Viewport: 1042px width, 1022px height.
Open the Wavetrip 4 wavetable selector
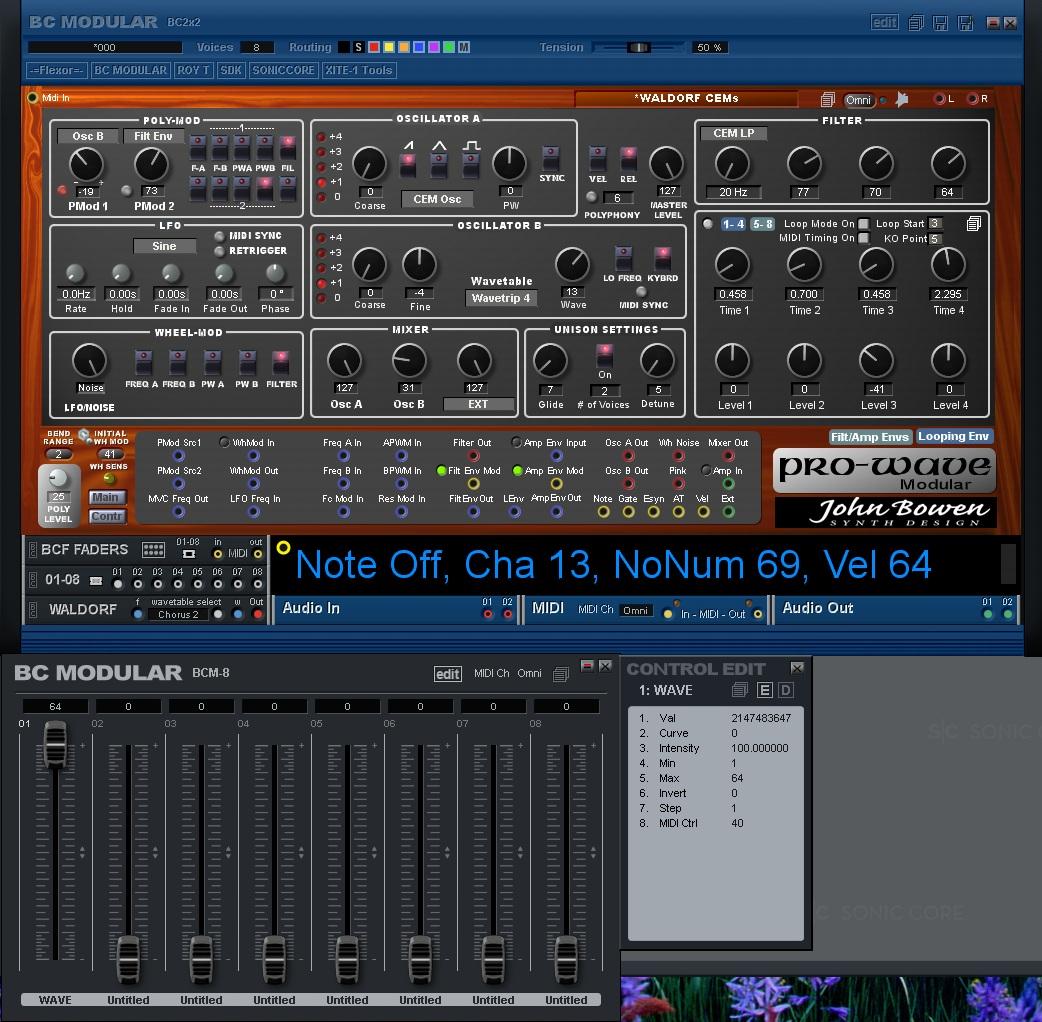pos(501,297)
